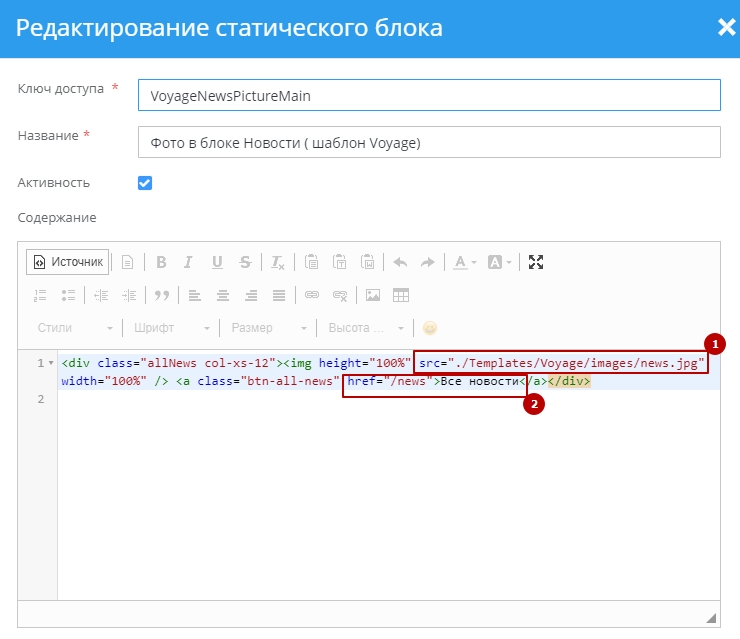Open the text color picker

point(464,262)
